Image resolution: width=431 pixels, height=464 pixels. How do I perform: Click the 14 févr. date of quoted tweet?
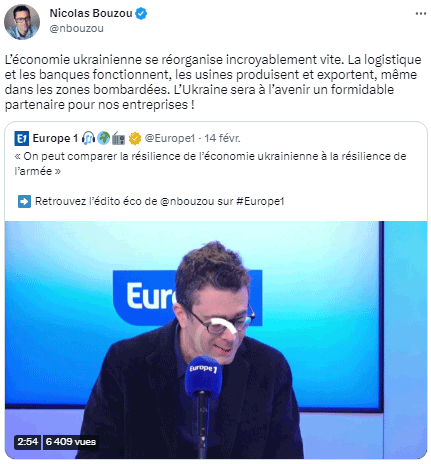(x=222, y=138)
